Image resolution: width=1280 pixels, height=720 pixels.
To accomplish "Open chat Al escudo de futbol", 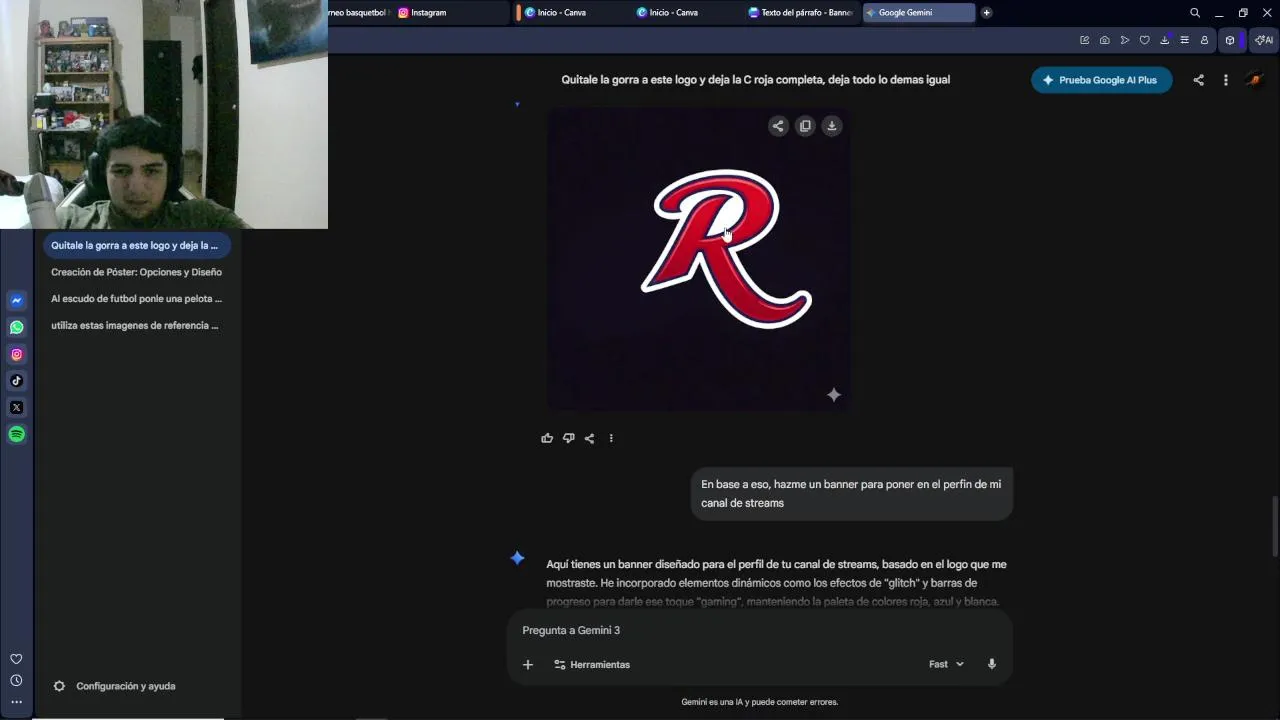I will pyautogui.click(x=136, y=298).
